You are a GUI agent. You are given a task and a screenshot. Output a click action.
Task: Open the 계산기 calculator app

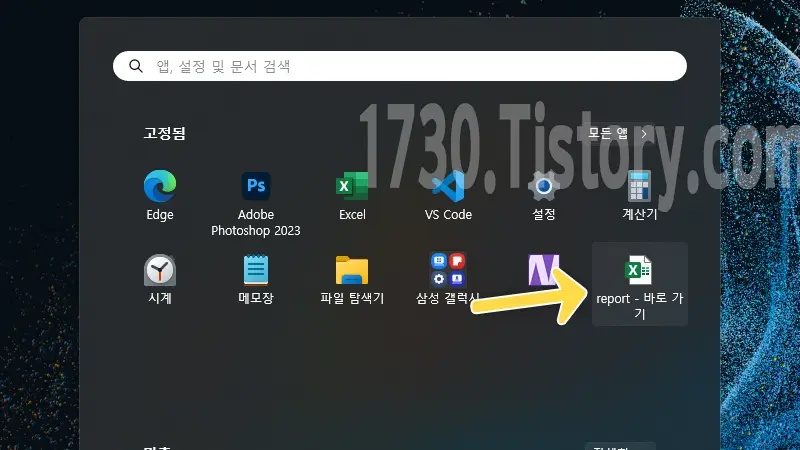tap(640, 196)
